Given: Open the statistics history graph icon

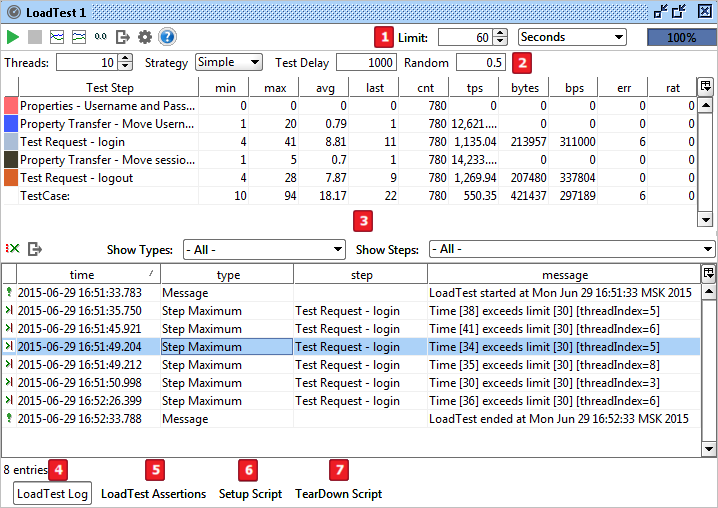Looking at the screenshot, I should [79, 37].
